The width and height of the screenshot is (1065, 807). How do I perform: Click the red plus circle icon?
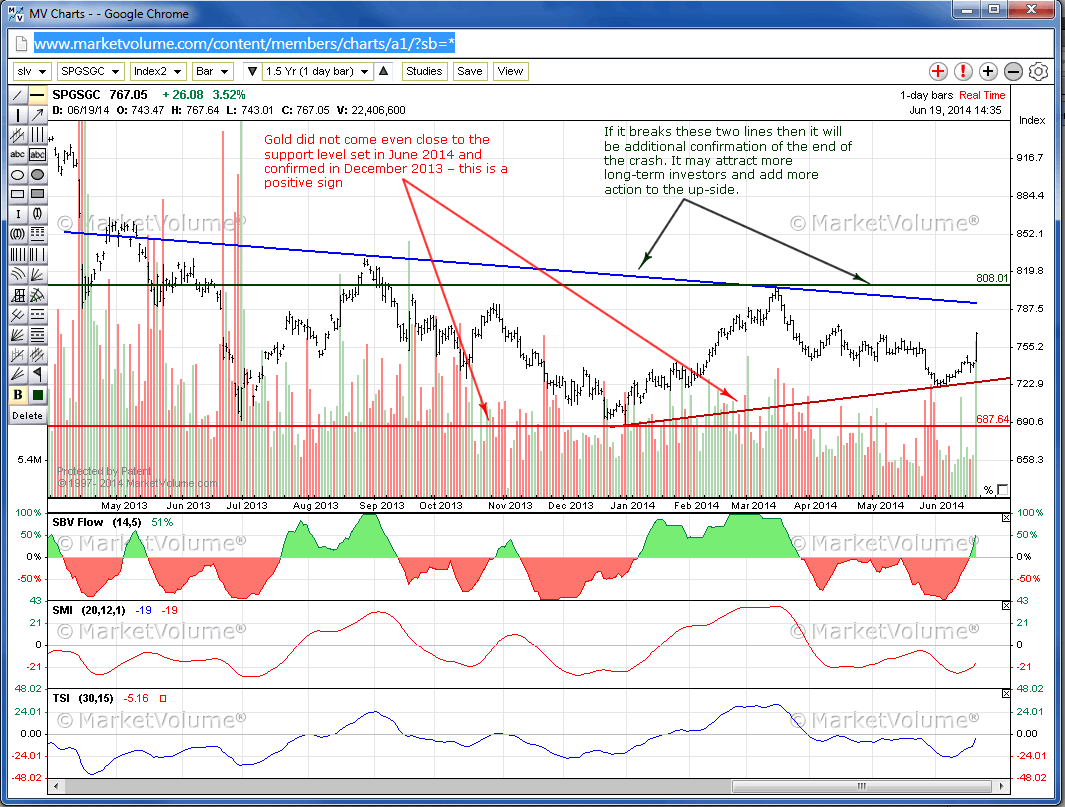click(x=938, y=71)
